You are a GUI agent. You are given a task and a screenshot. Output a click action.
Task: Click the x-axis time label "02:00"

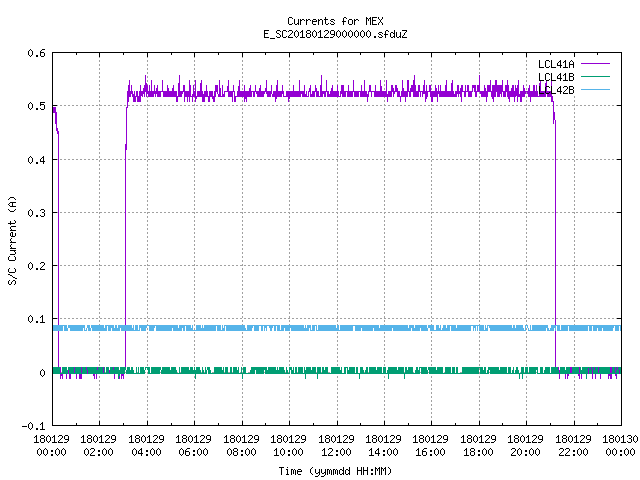pos(98,452)
